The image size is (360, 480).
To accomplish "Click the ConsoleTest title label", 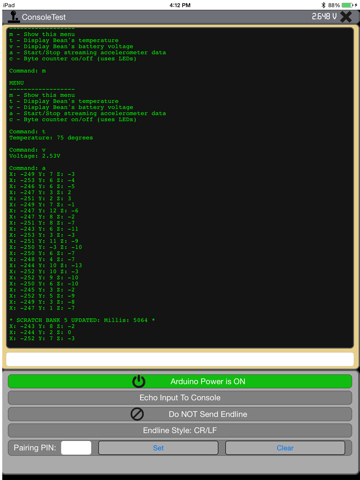I will 44,17.
